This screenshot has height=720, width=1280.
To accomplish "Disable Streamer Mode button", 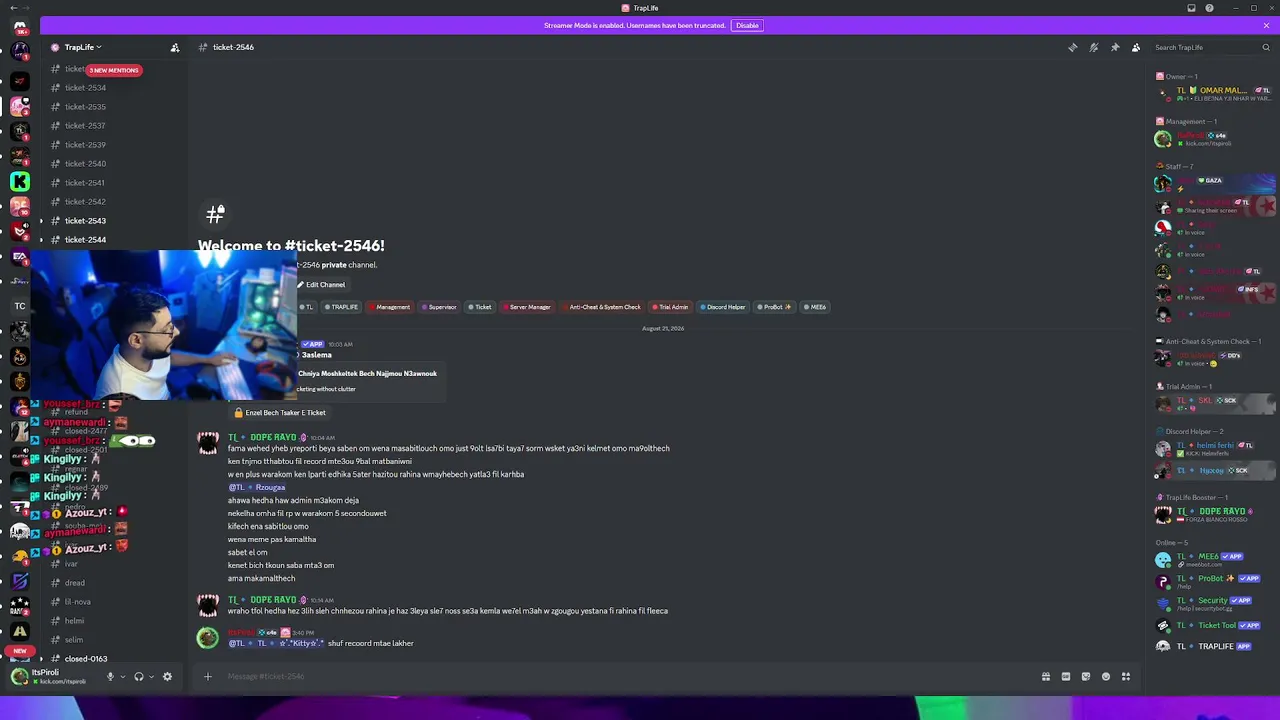I will pyautogui.click(x=747, y=25).
